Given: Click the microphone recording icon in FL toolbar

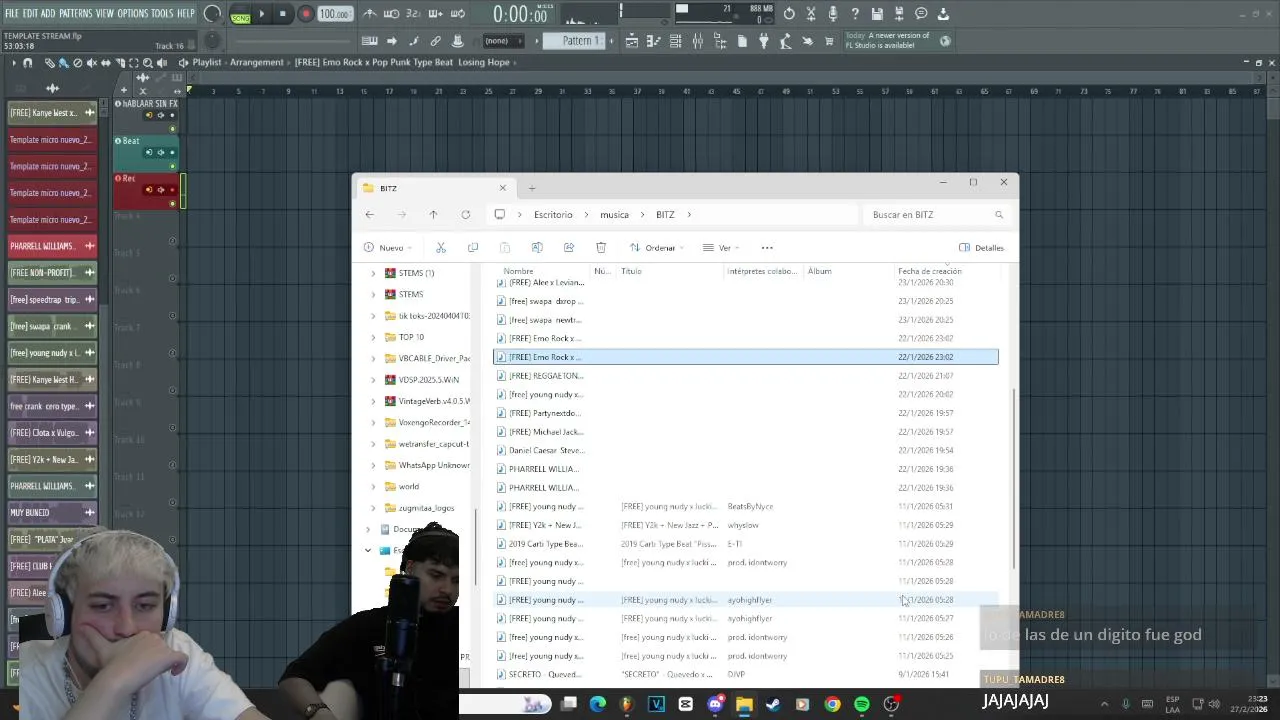Looking at the screenshot, I should pyautogui.click(x=833, y=14).
